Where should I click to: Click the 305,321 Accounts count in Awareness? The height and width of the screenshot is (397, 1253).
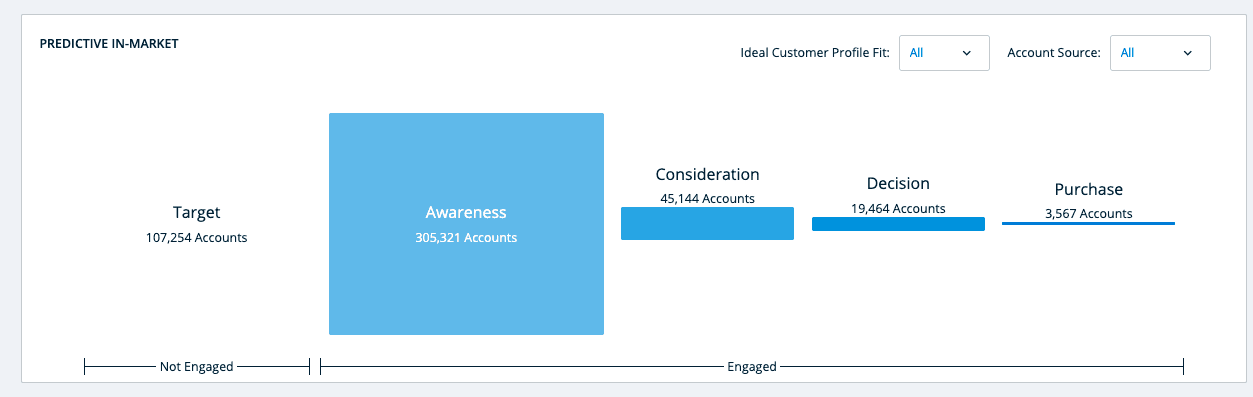[466, 238]
